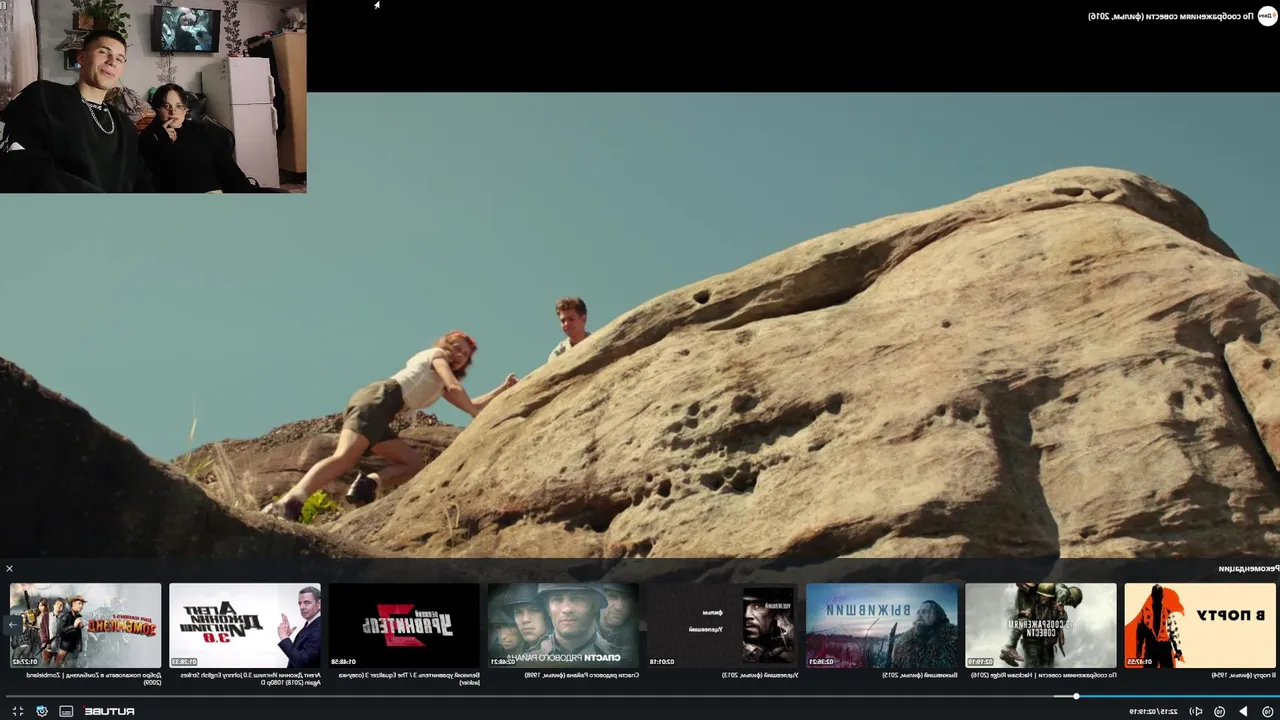This screenshot has height=720, width=1280.
Task: Click the Рекомендации heading label
Action: tap(1247, 568)
